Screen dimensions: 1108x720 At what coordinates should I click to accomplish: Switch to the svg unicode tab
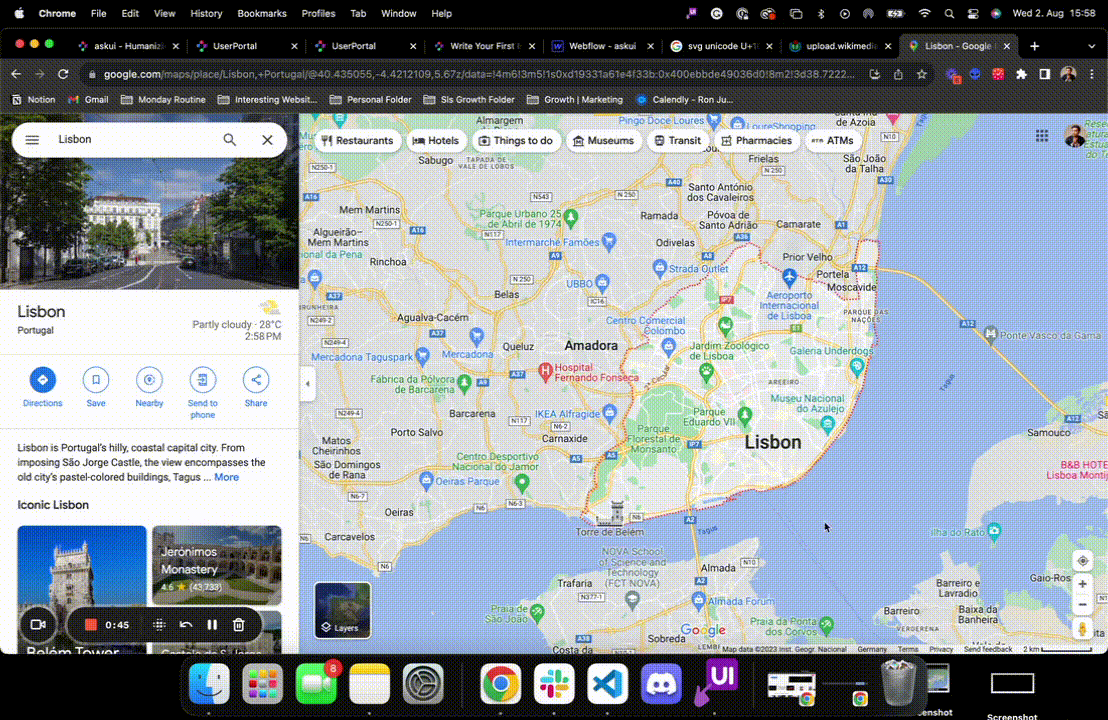pos(721,46)
